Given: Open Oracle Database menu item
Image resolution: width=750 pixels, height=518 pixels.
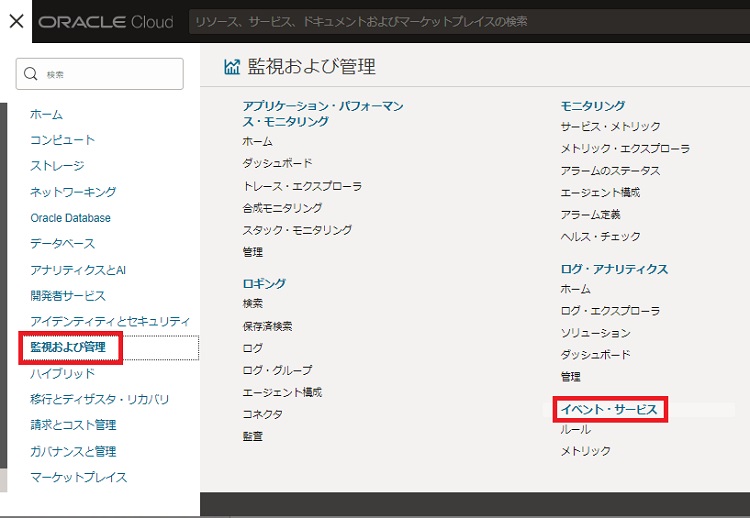Looking at the screenshot, I should click(71, 218).
